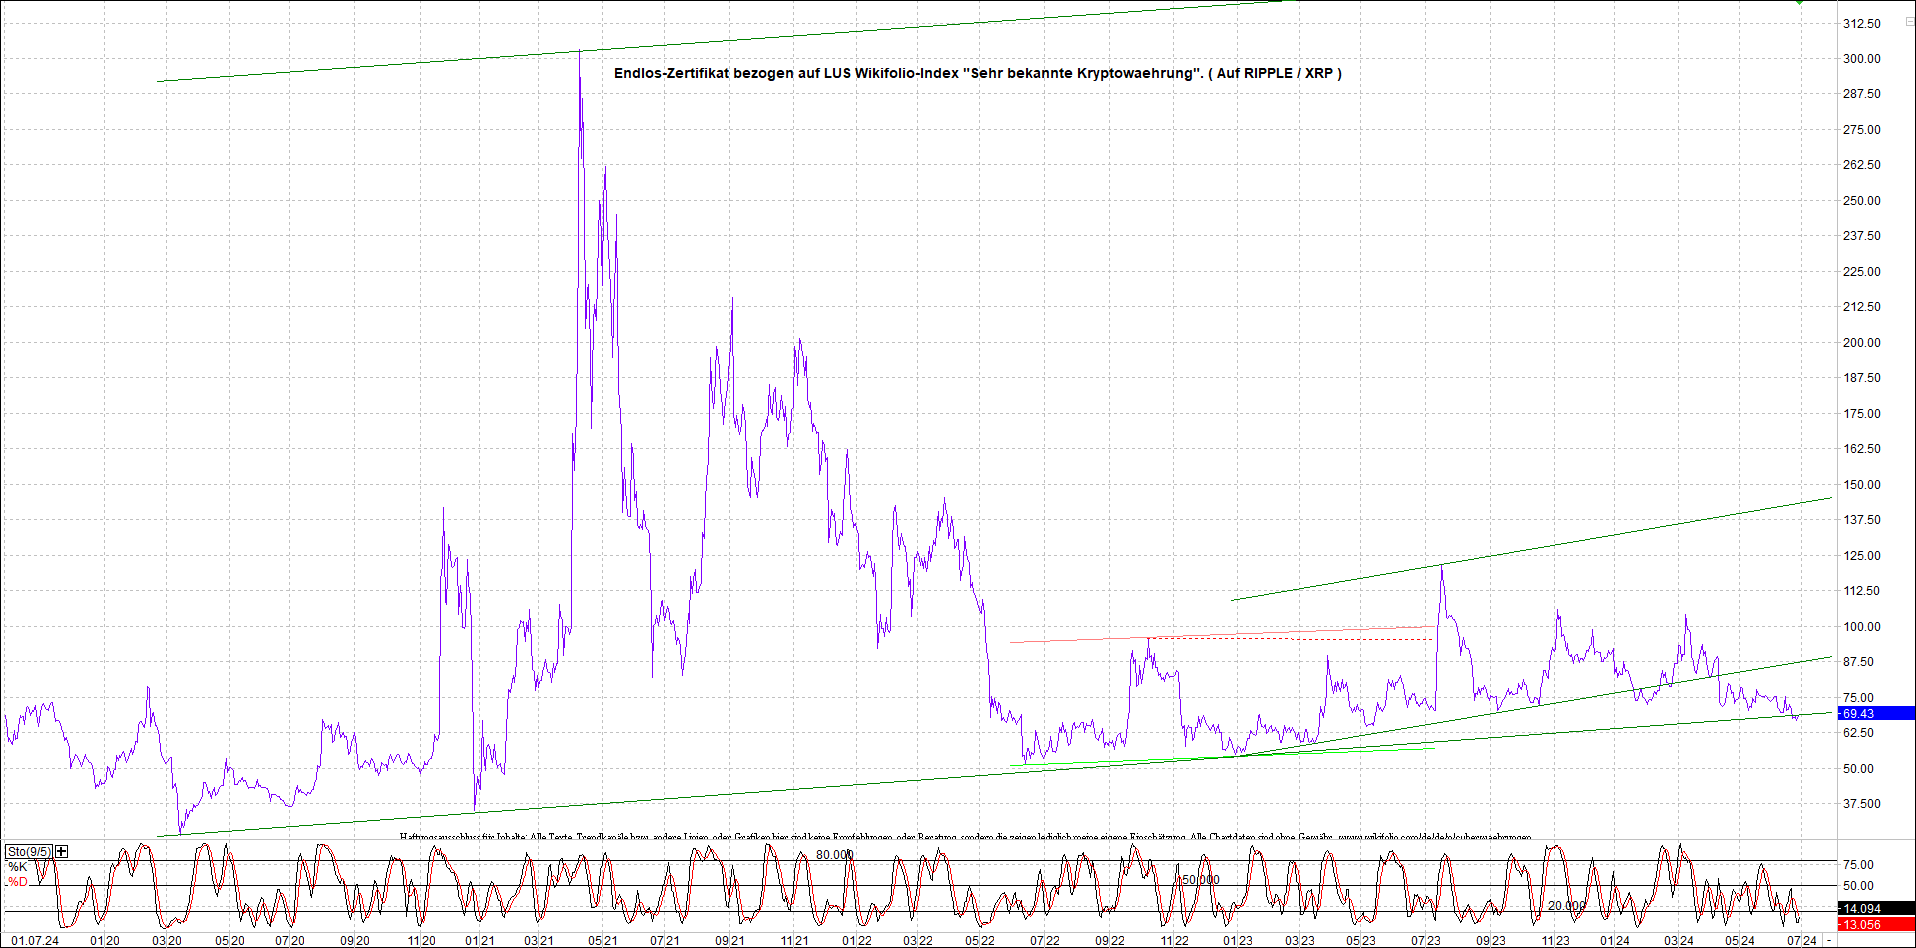Click the 100.00 price axis label
Screen dimensions: 1916x948
pyautogui.click(x=1861, y=626)
